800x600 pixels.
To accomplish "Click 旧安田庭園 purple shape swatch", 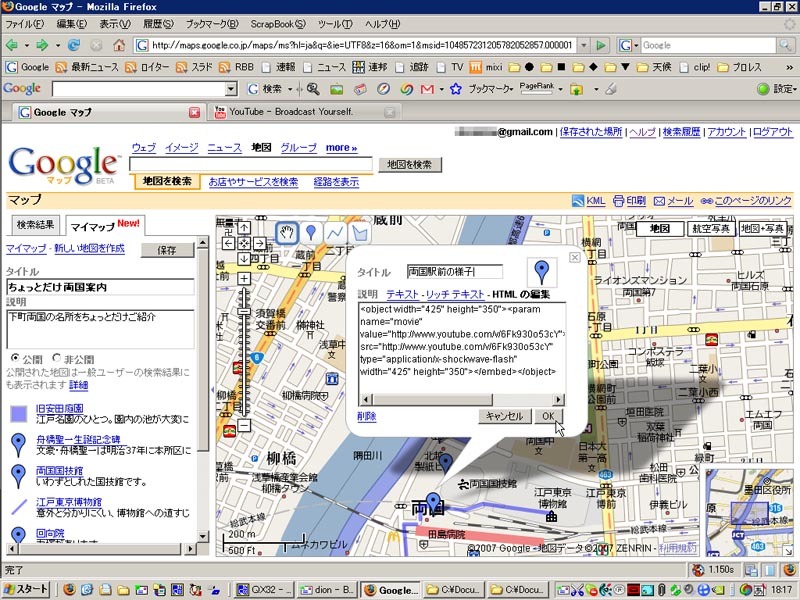I will [19, 413].
